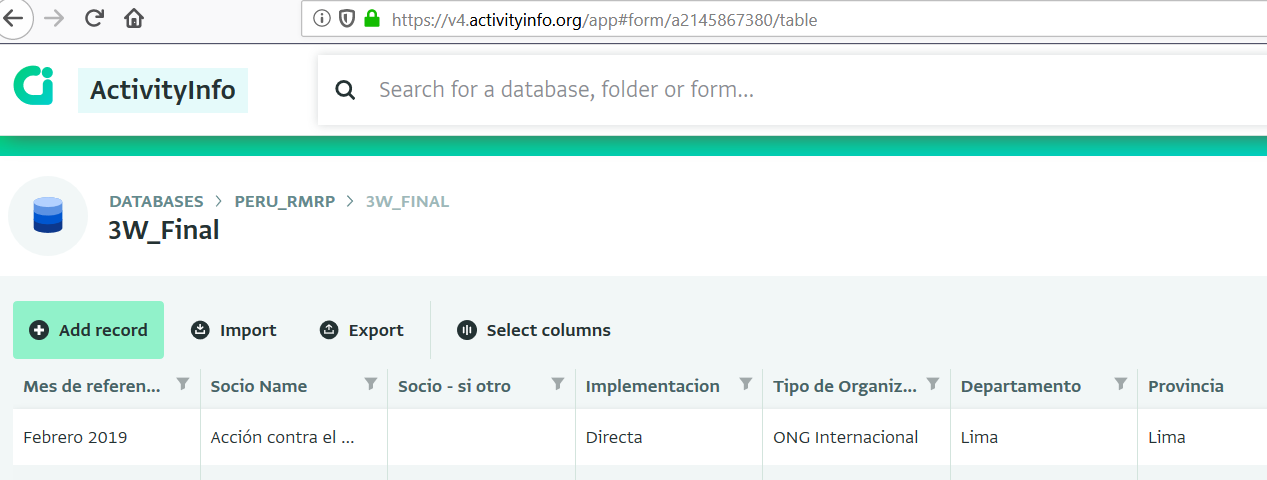
Task: Open Select columns
Action: [x=534, y=330]
